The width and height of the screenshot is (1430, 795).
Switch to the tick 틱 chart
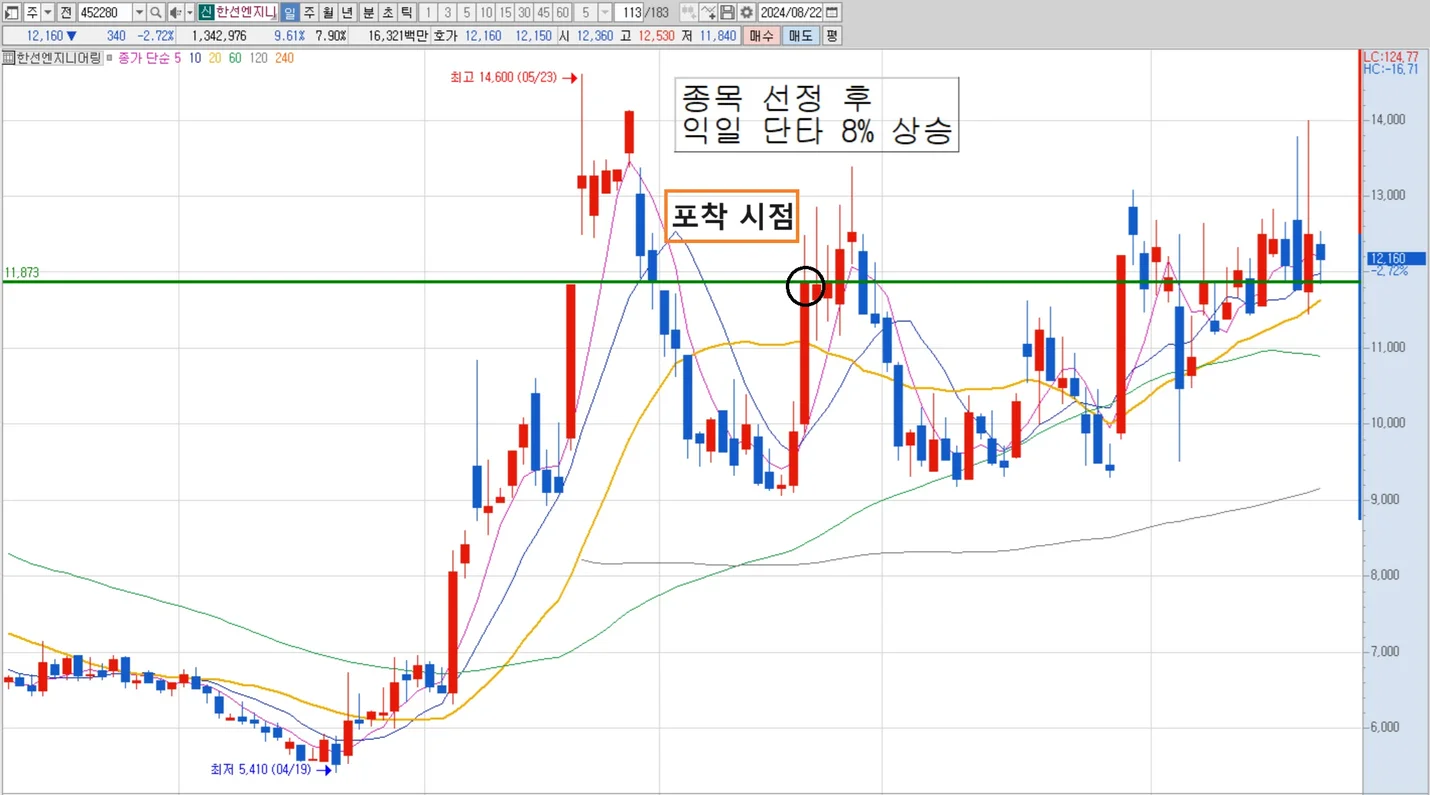pyautogui.click(x=406, y=13)
